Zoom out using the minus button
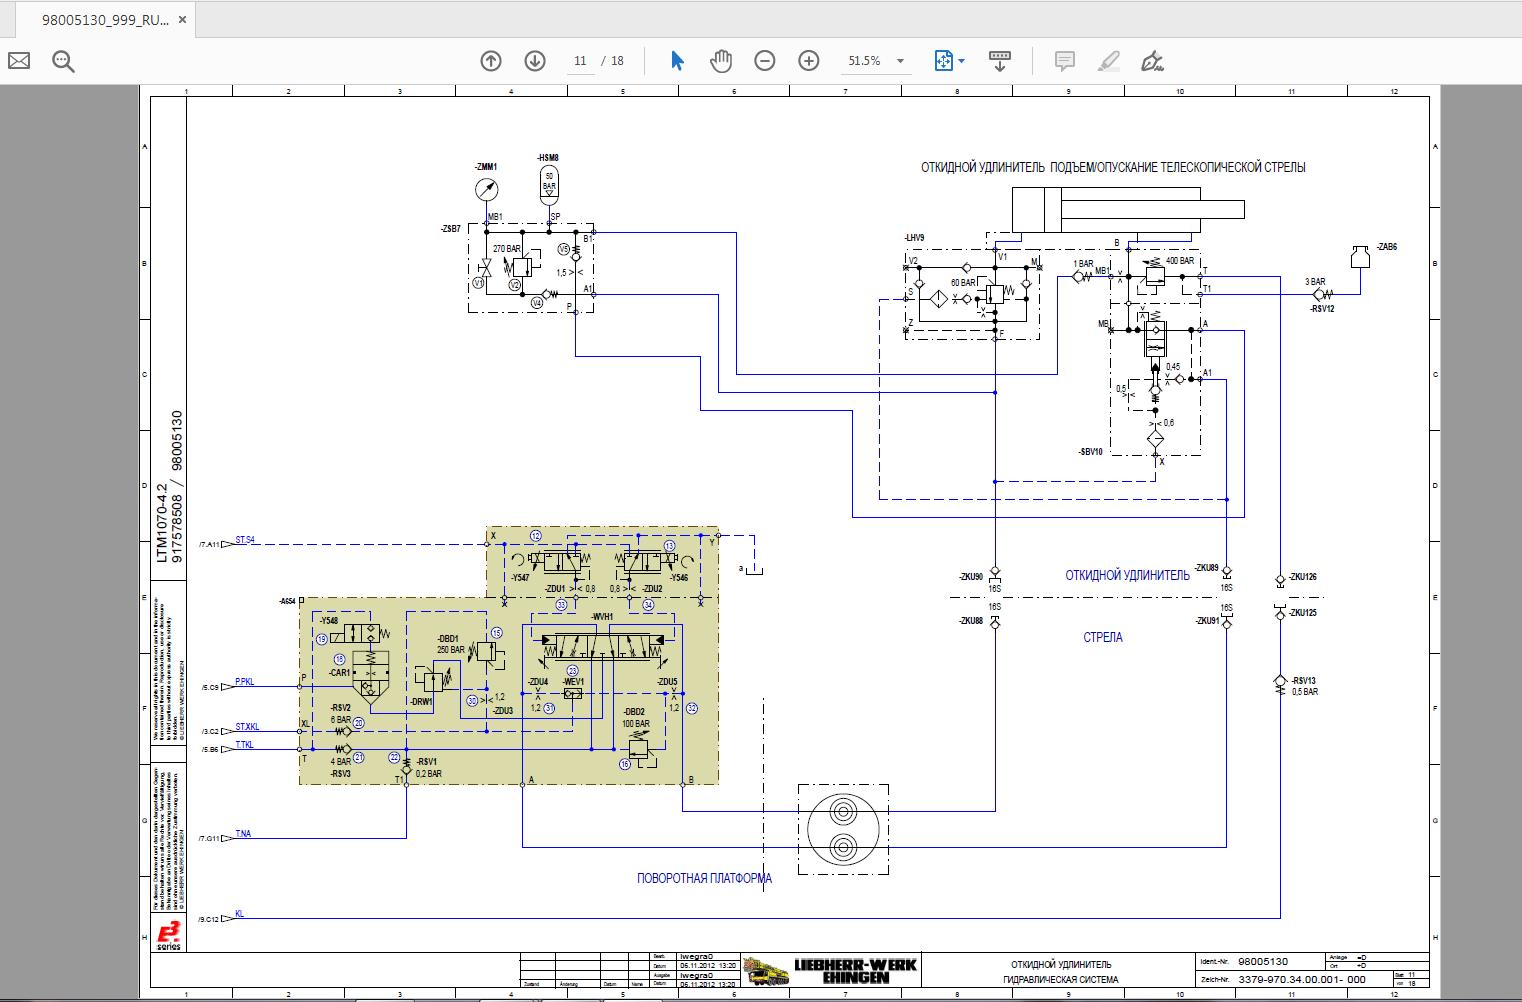 coord(765,61)
